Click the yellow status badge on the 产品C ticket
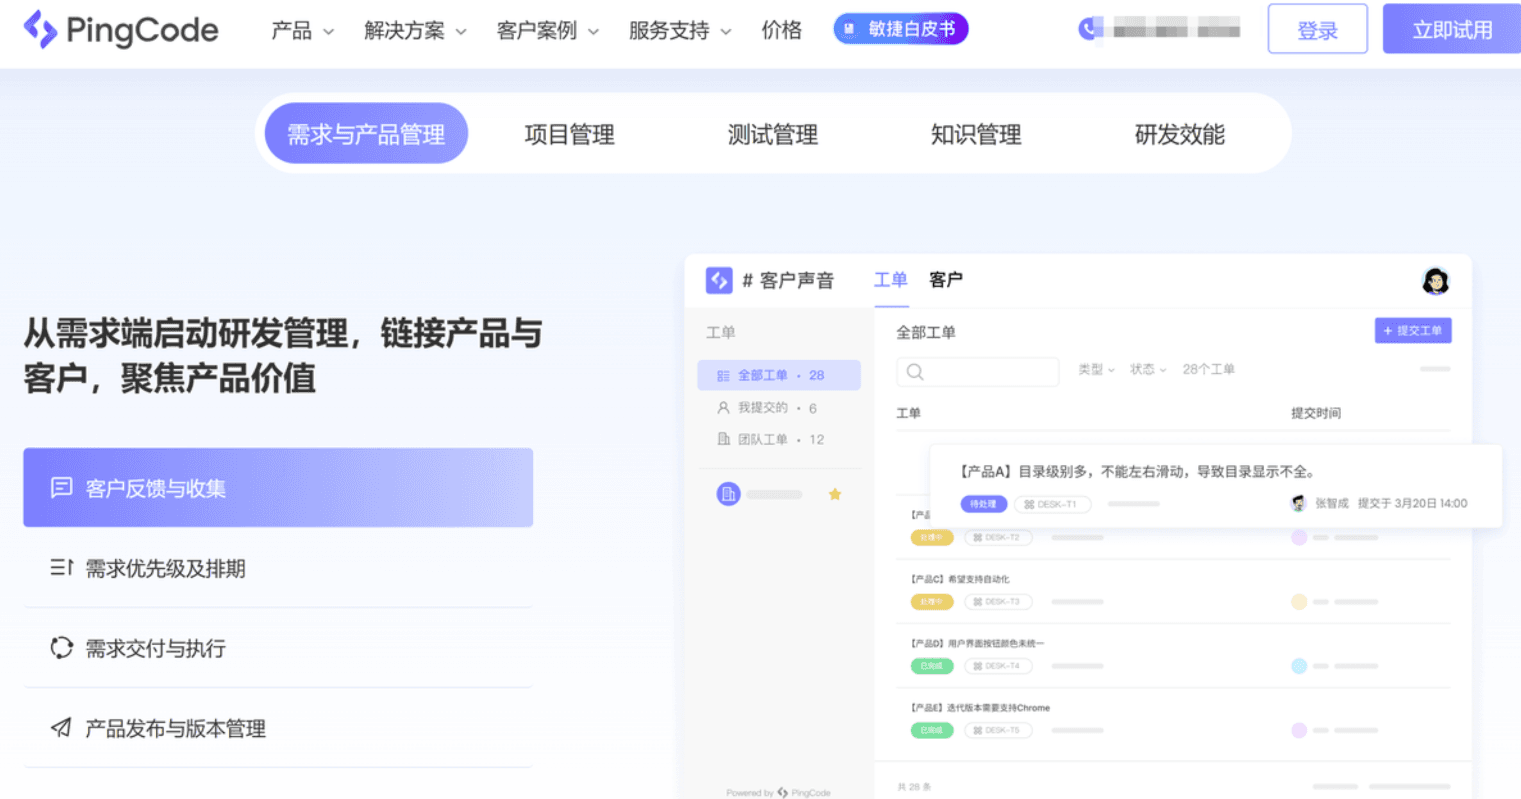The image size is (1521, 799). (932, 602)
